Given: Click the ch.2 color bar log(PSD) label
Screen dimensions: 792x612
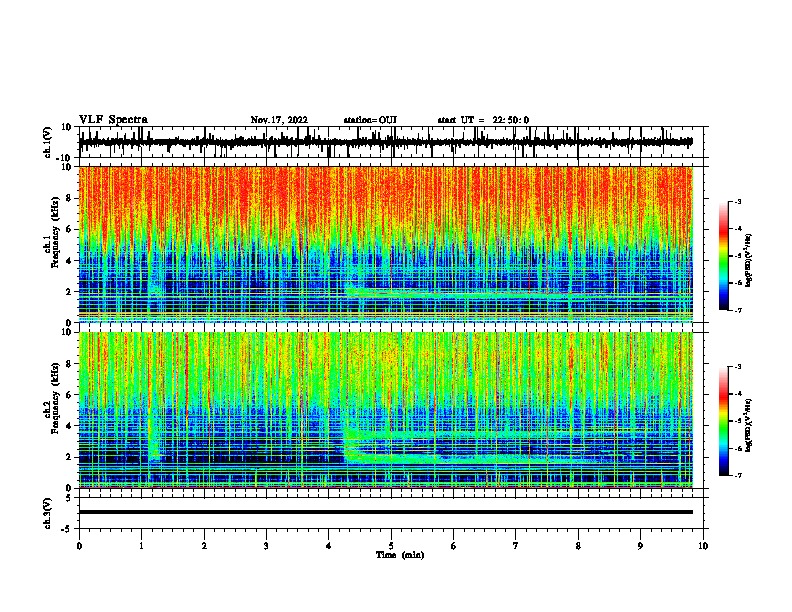Looking at the screenshot, I should click(x=748, y=425).
